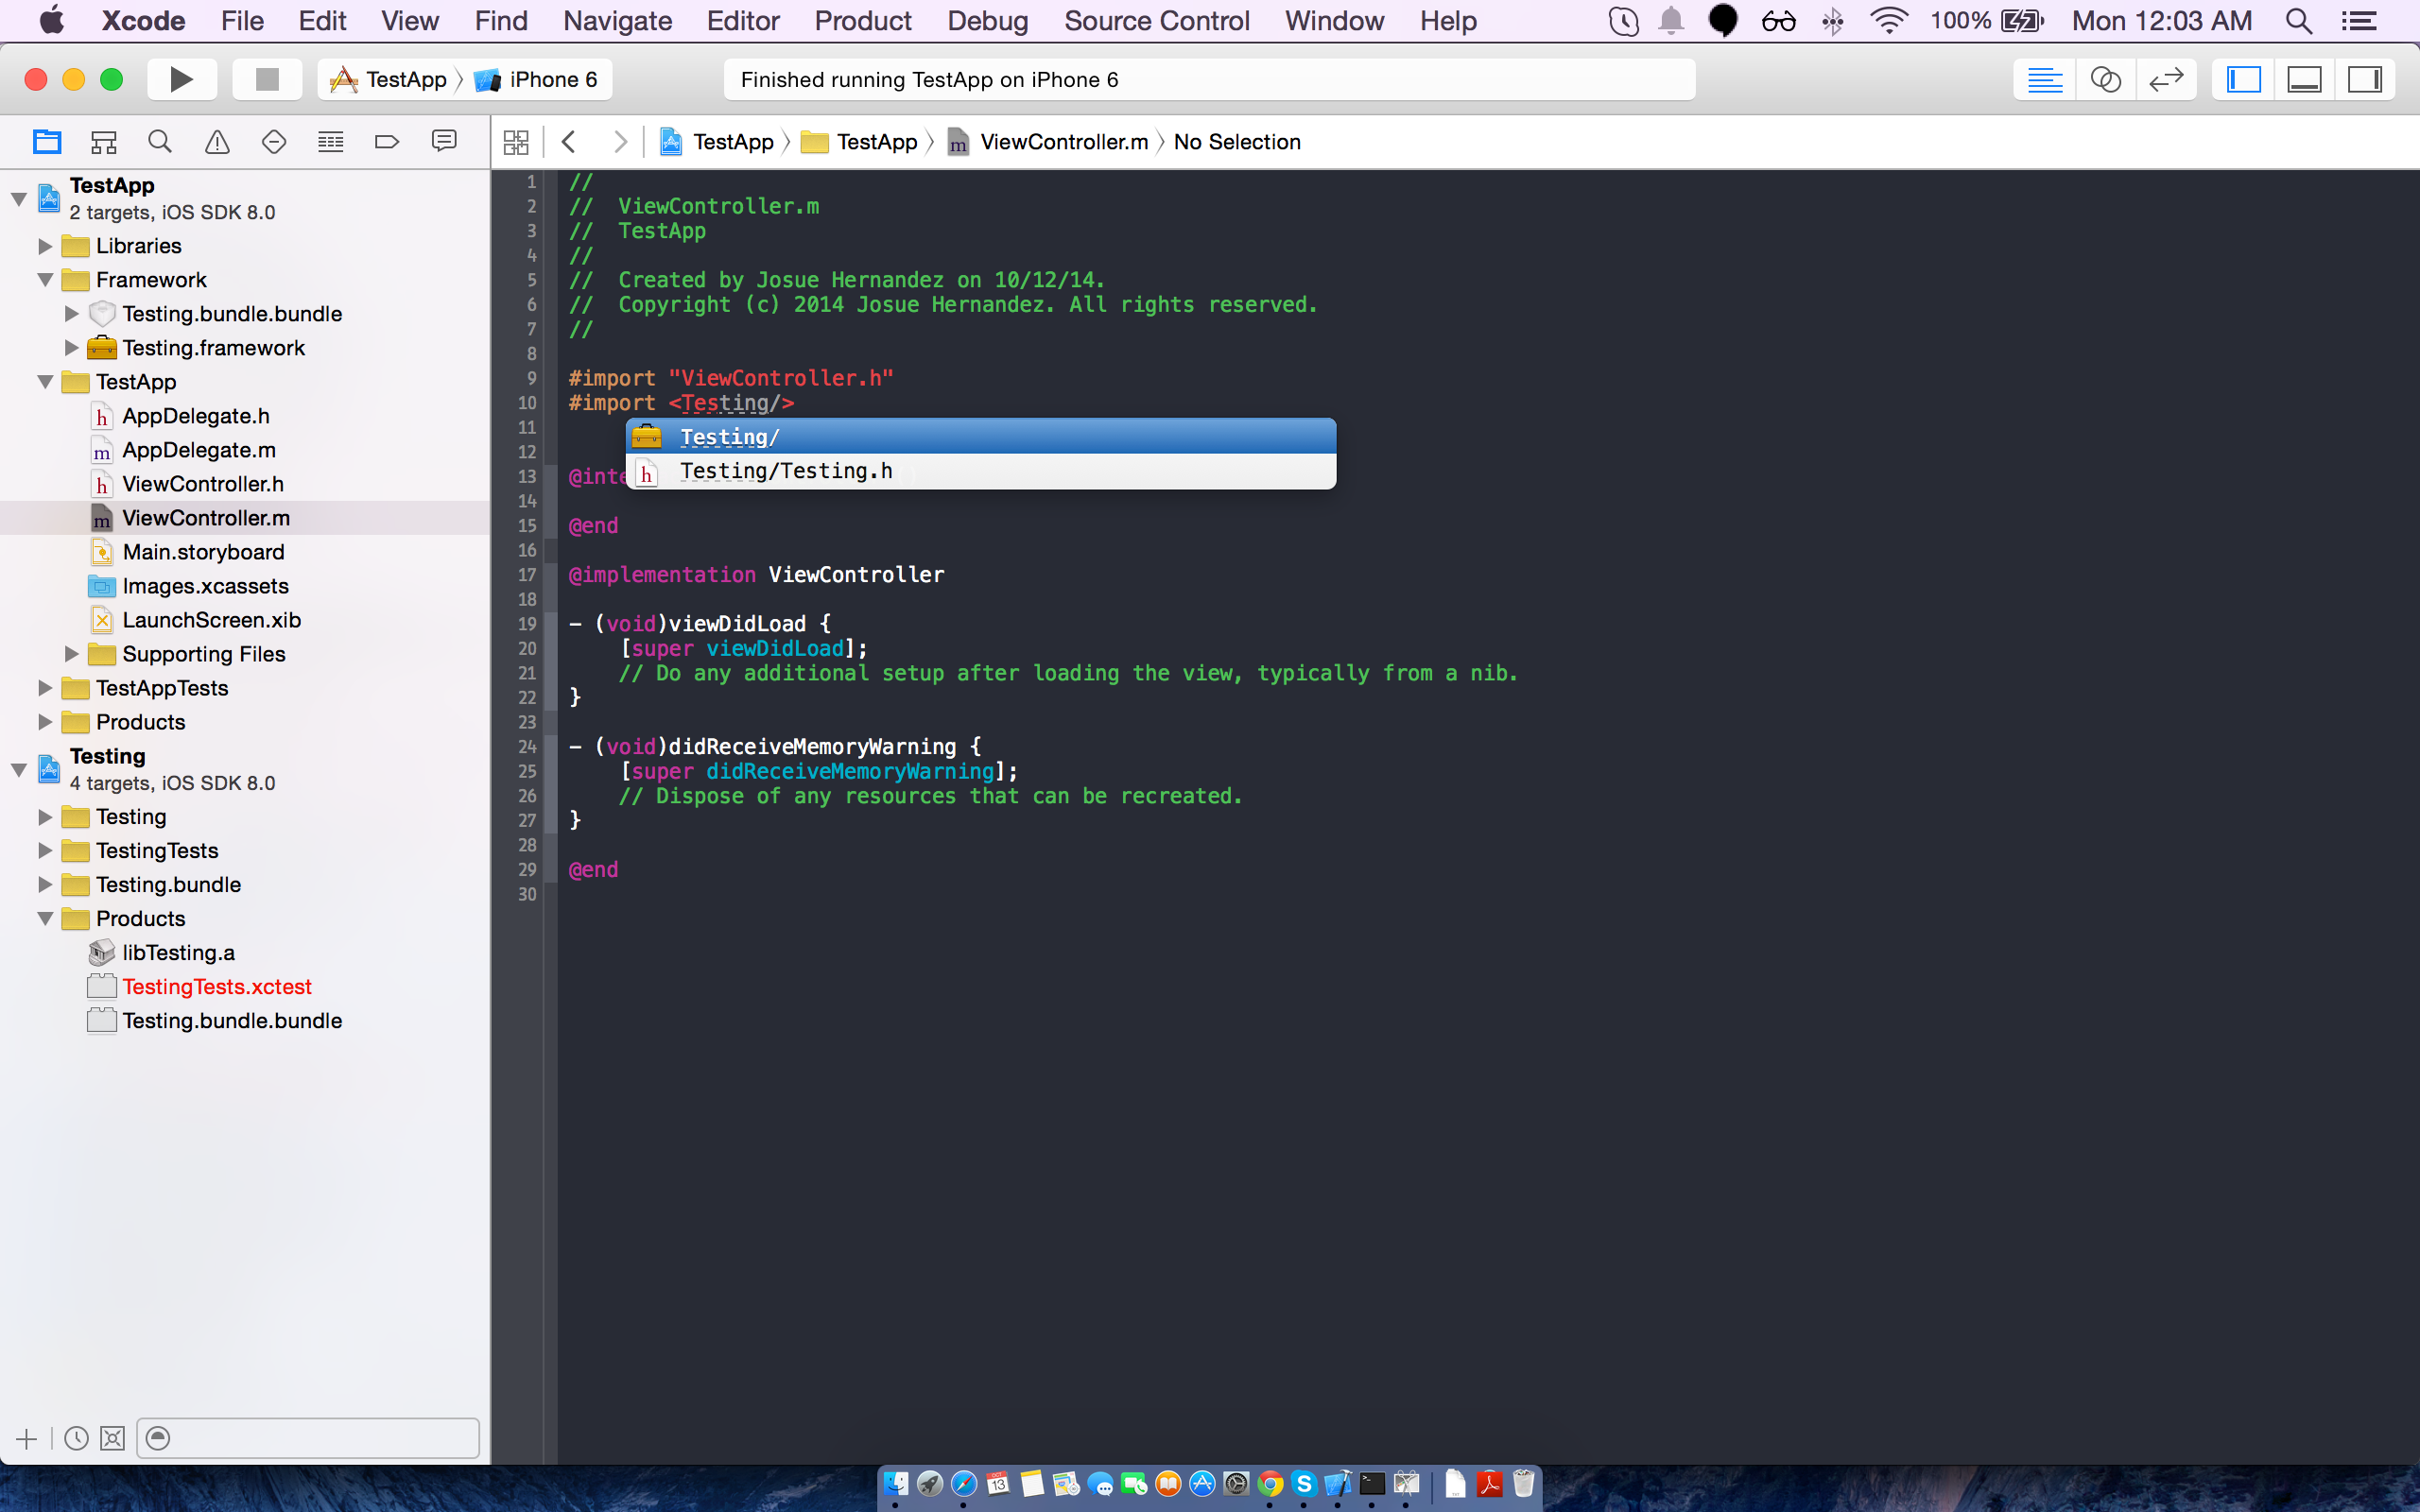The height and width of the screenshot is (1512, 2420).
Task: Show recently modified files filter
Action: pyautogui.click(x=76, y=1439)
